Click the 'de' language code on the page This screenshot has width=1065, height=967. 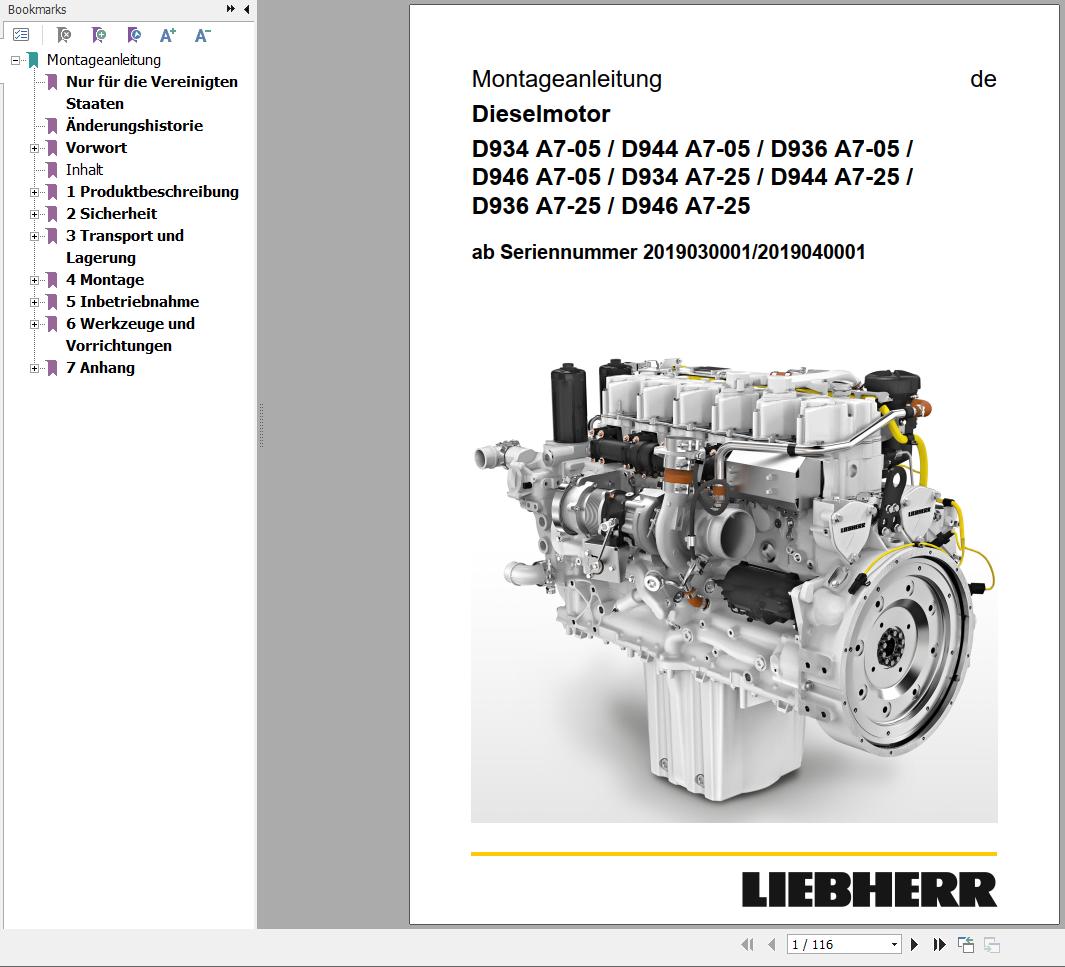(x=983, y=79)
